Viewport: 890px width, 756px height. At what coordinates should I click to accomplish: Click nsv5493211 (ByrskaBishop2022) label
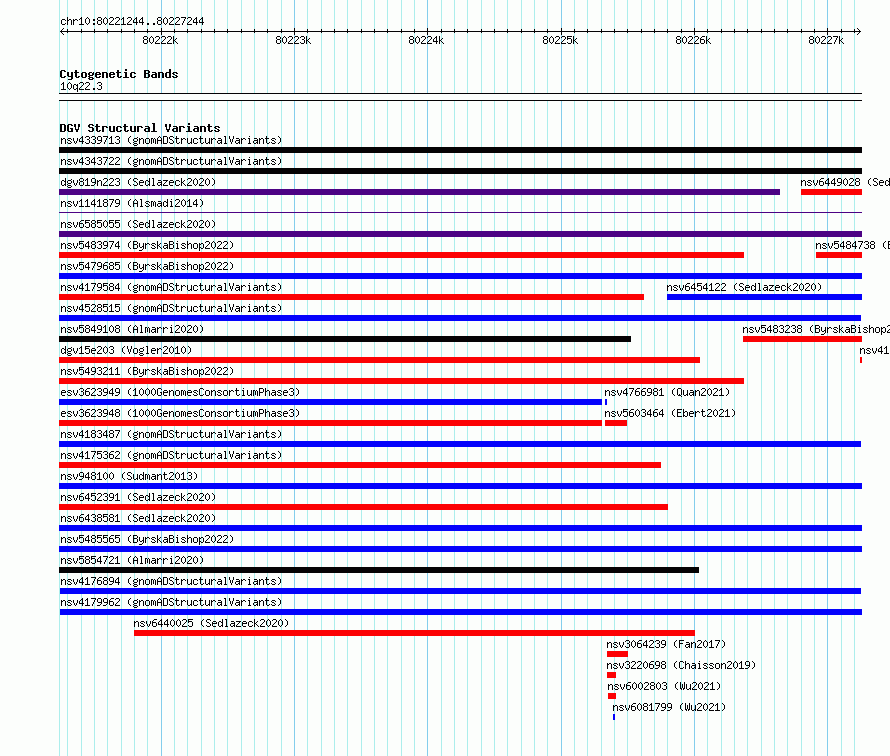[147, 371]
